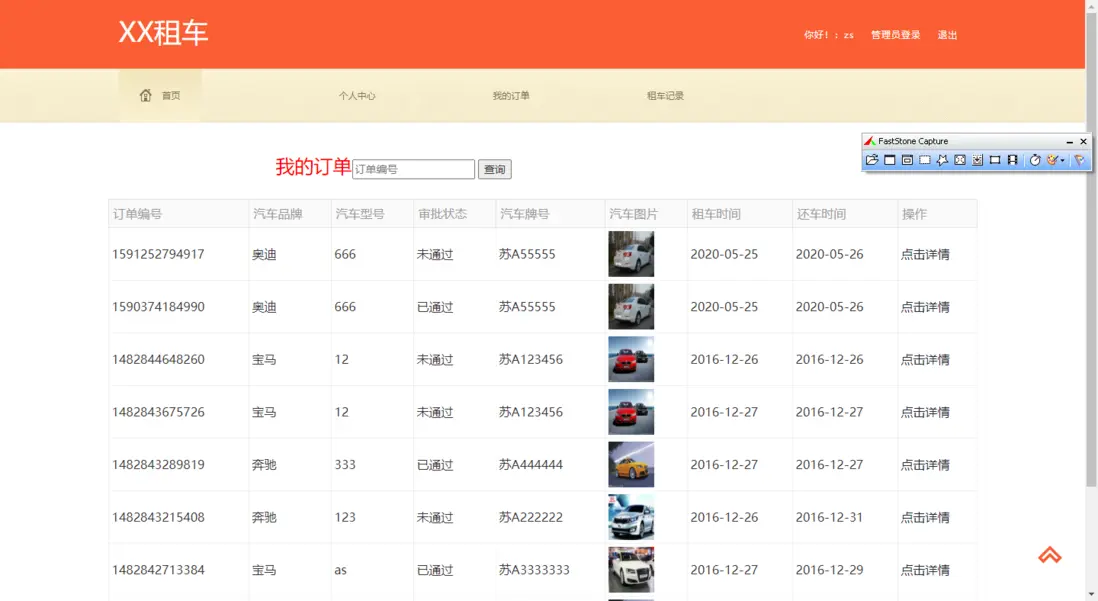Click the open file icon in FastStone Capture
The width and height of the screenshot is (1098, 601).
point(872,160)
